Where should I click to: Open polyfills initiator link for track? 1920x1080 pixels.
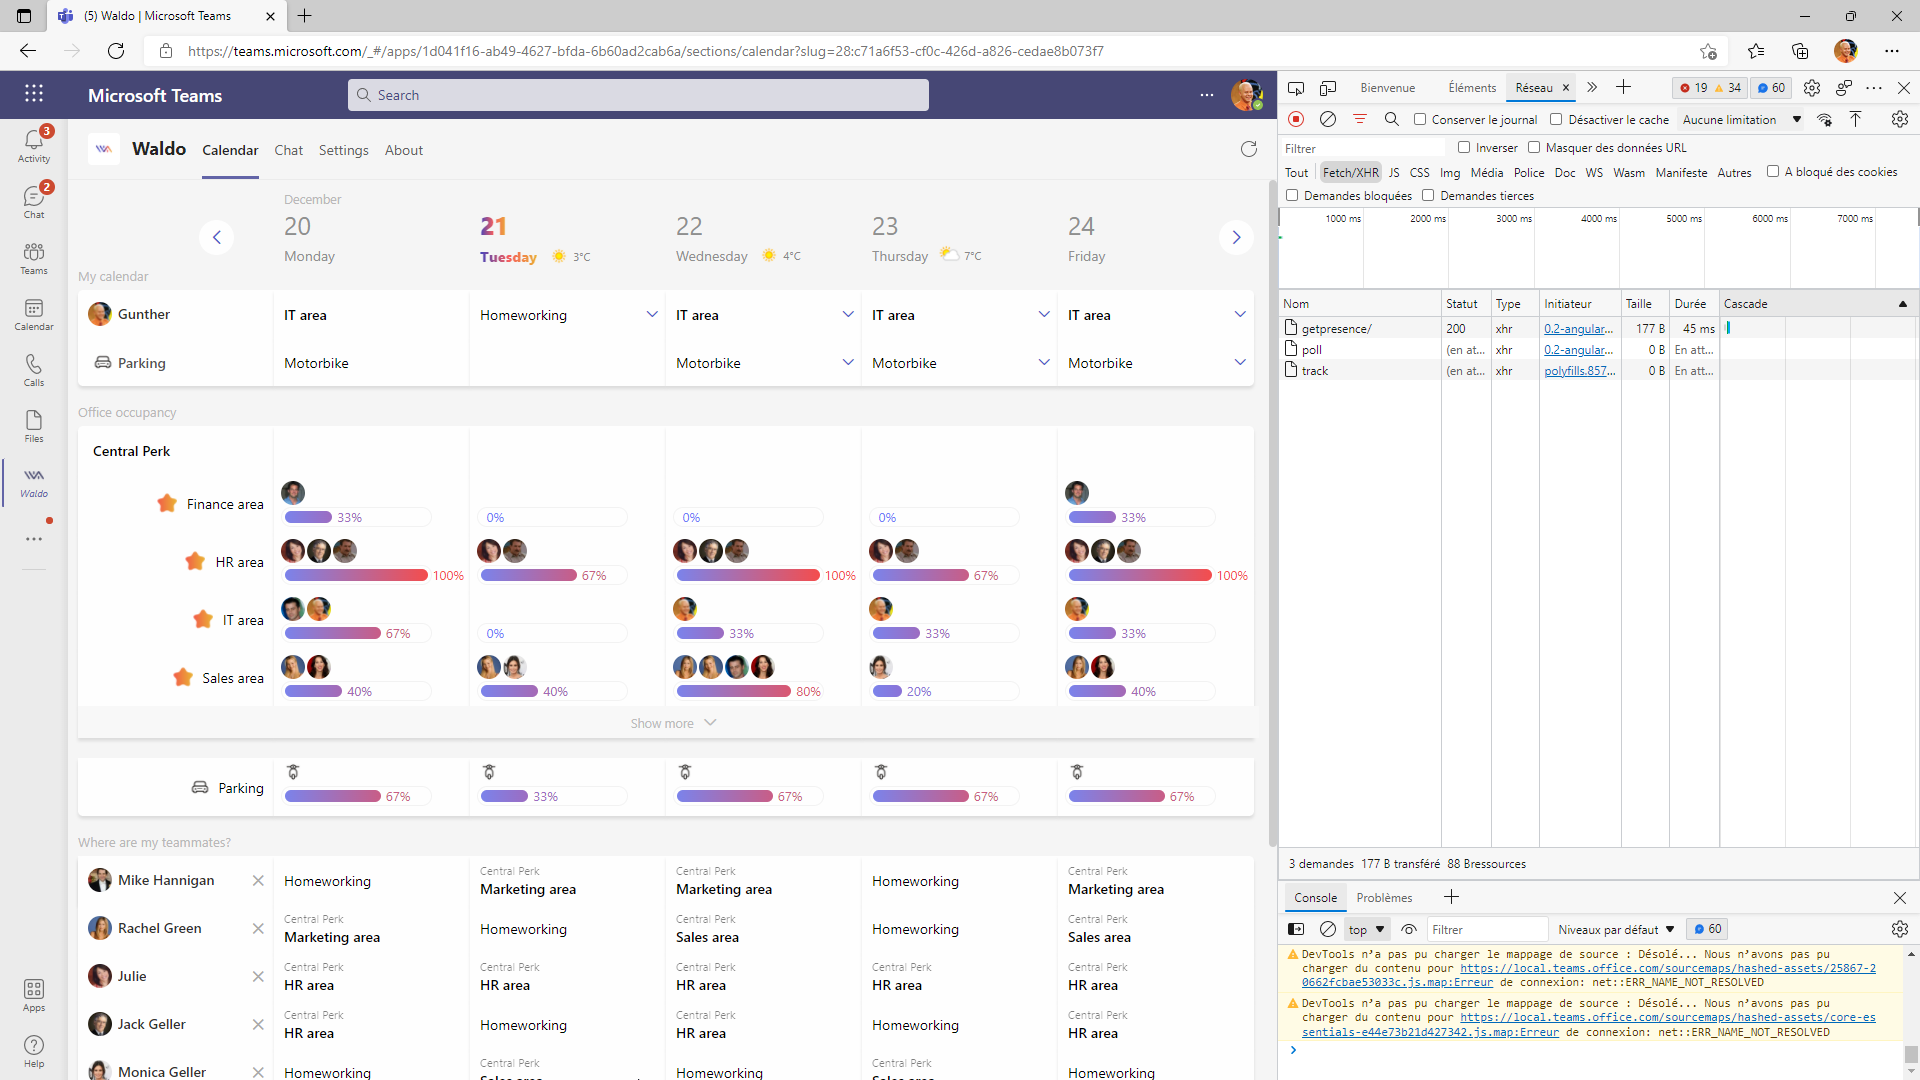click(x=1580, y=370)
